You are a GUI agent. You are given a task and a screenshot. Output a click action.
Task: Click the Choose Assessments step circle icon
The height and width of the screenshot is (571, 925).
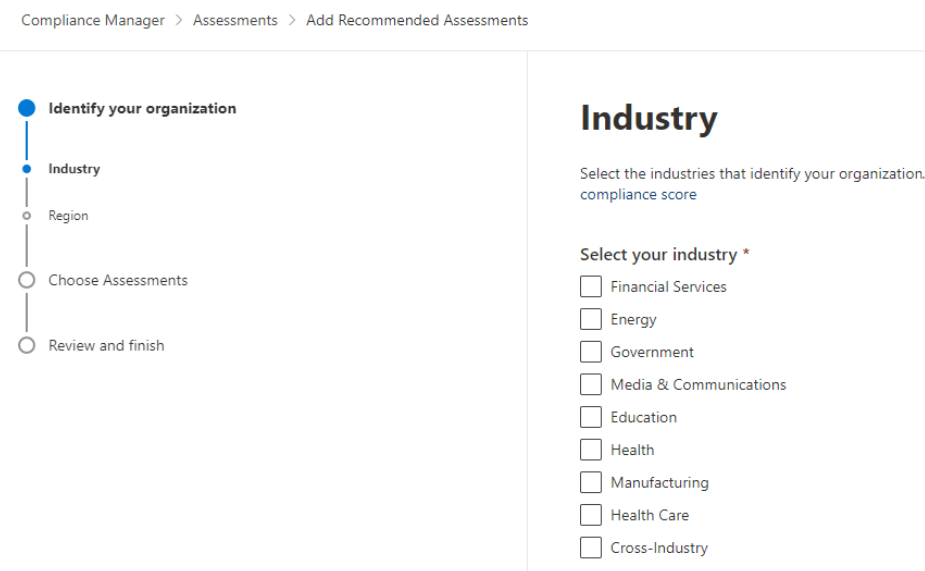(27, 281)
